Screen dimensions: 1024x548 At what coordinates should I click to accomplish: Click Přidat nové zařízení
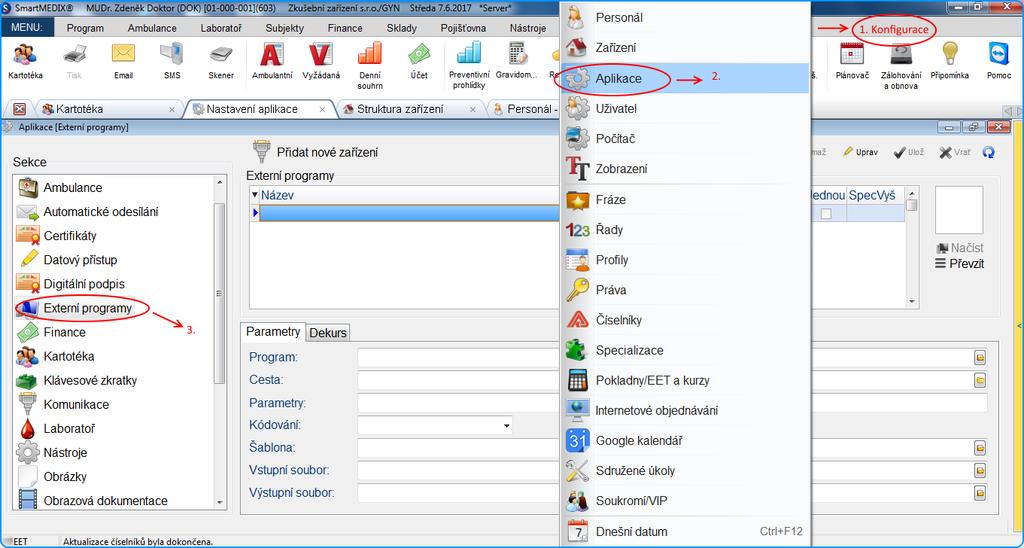click(x=315, y=152)
